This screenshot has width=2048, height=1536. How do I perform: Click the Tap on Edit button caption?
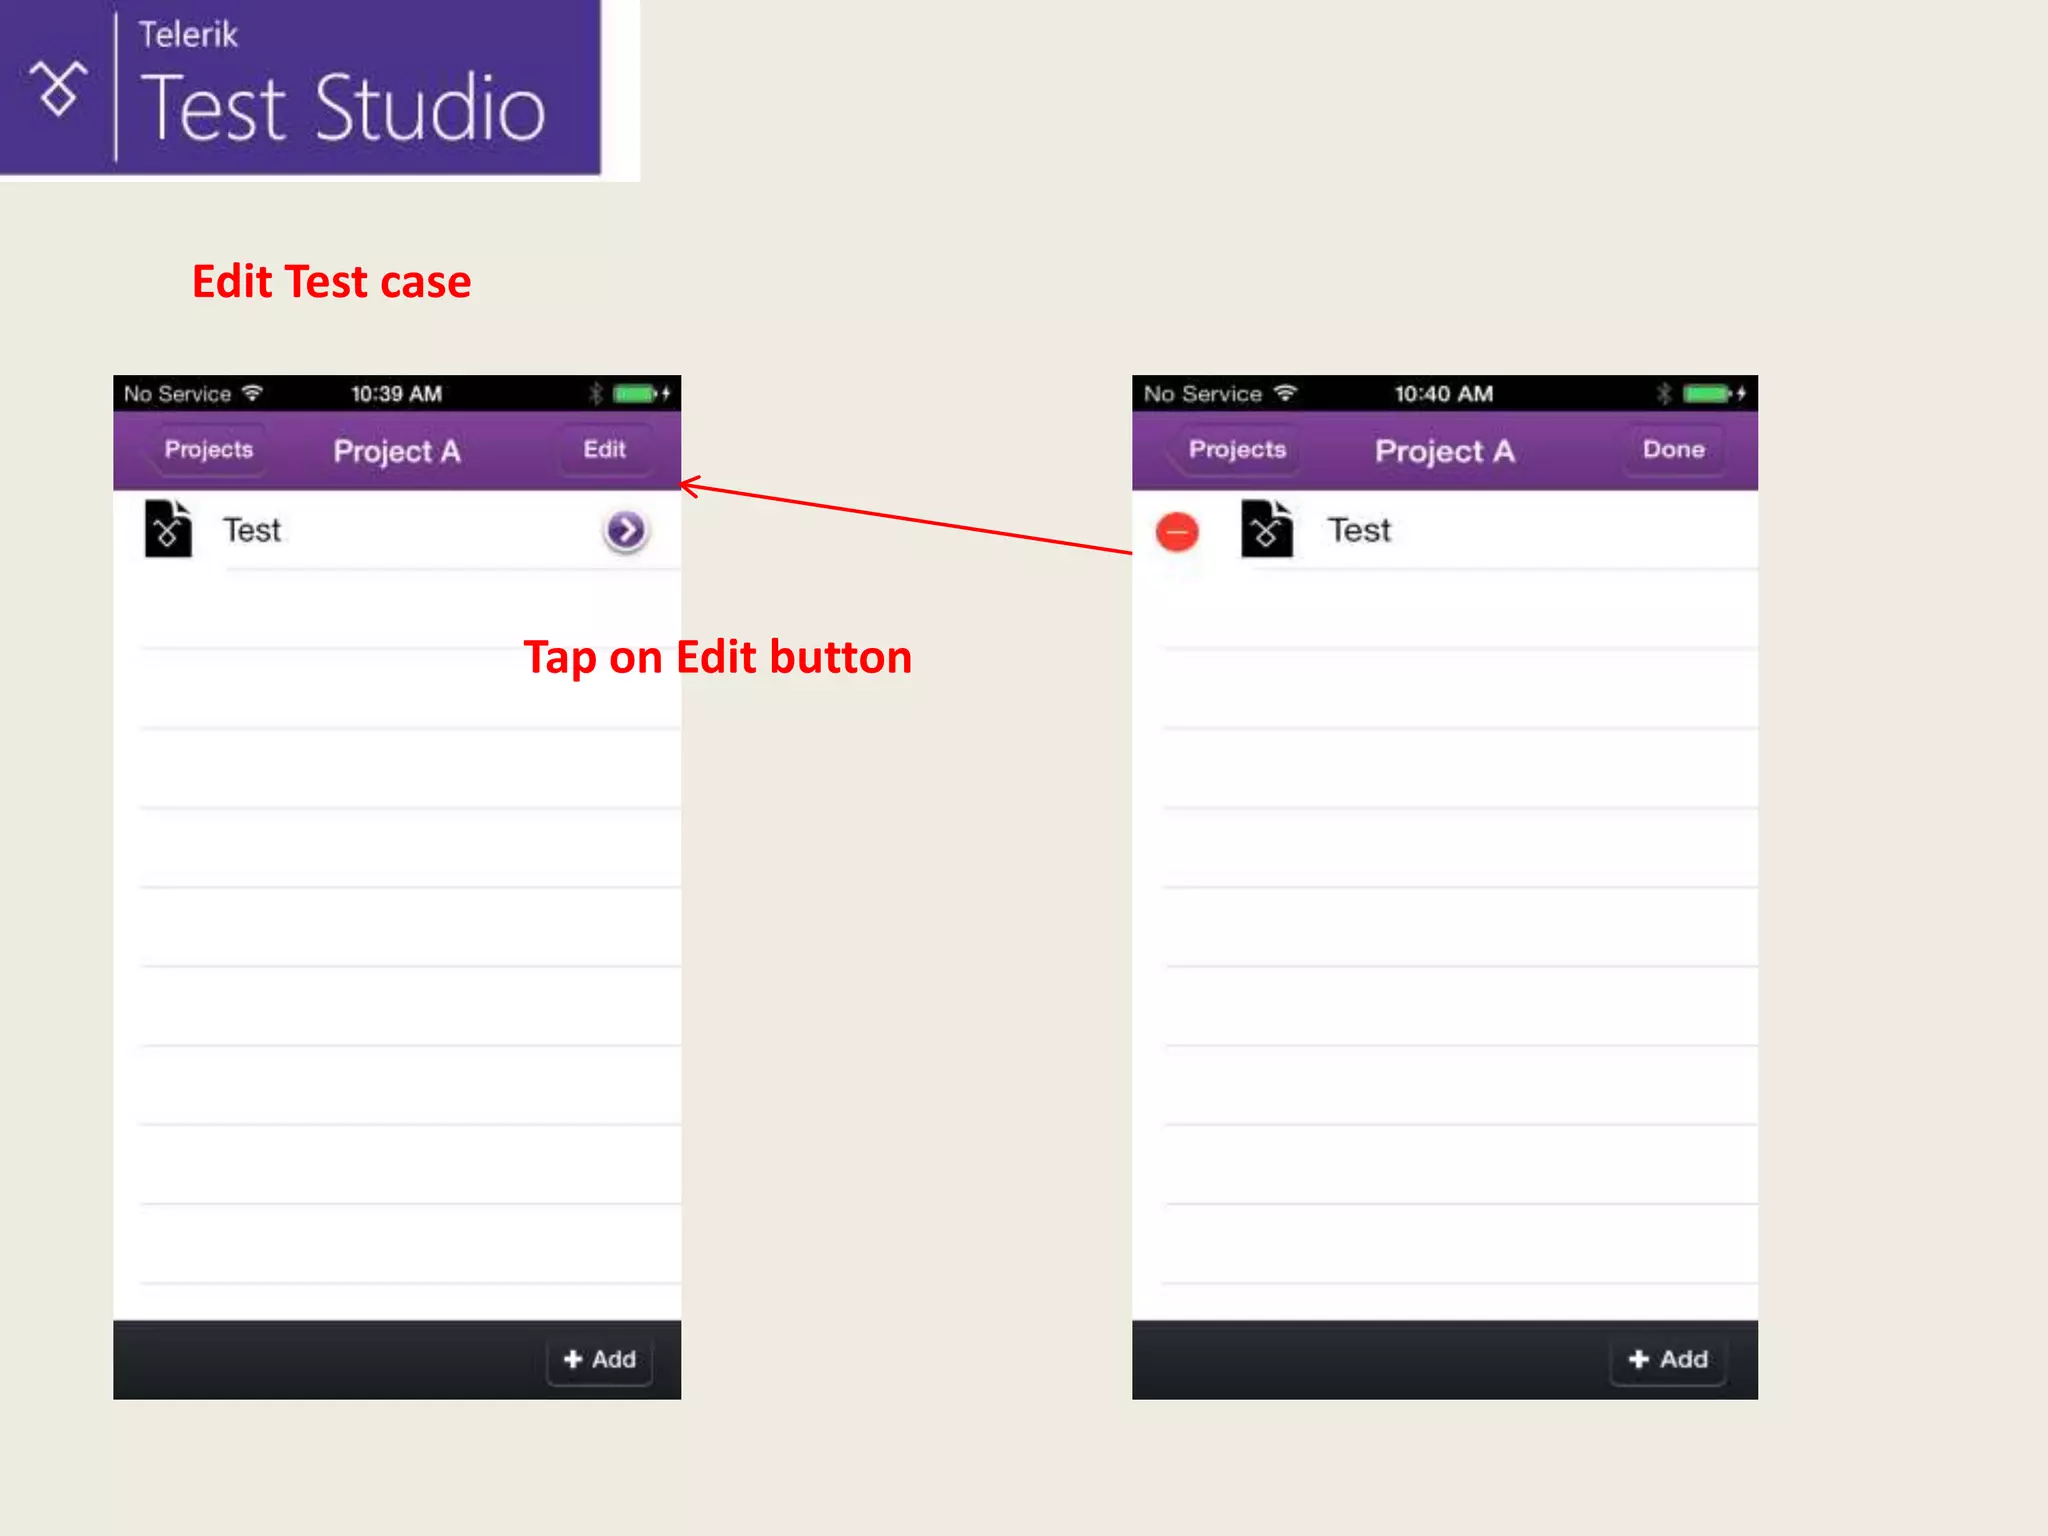(718, 658)
